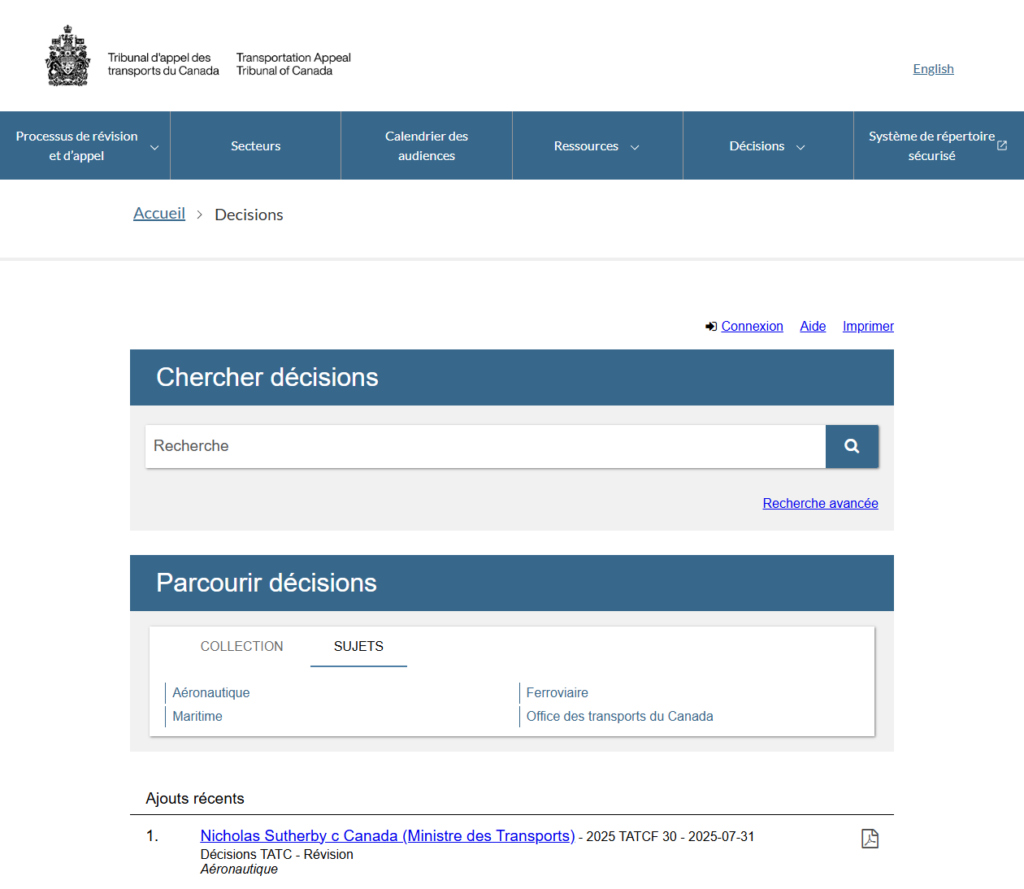Click the Imprimer print link
The height and width of the screenshot is (889, 1024).
[x=868, y=327]
